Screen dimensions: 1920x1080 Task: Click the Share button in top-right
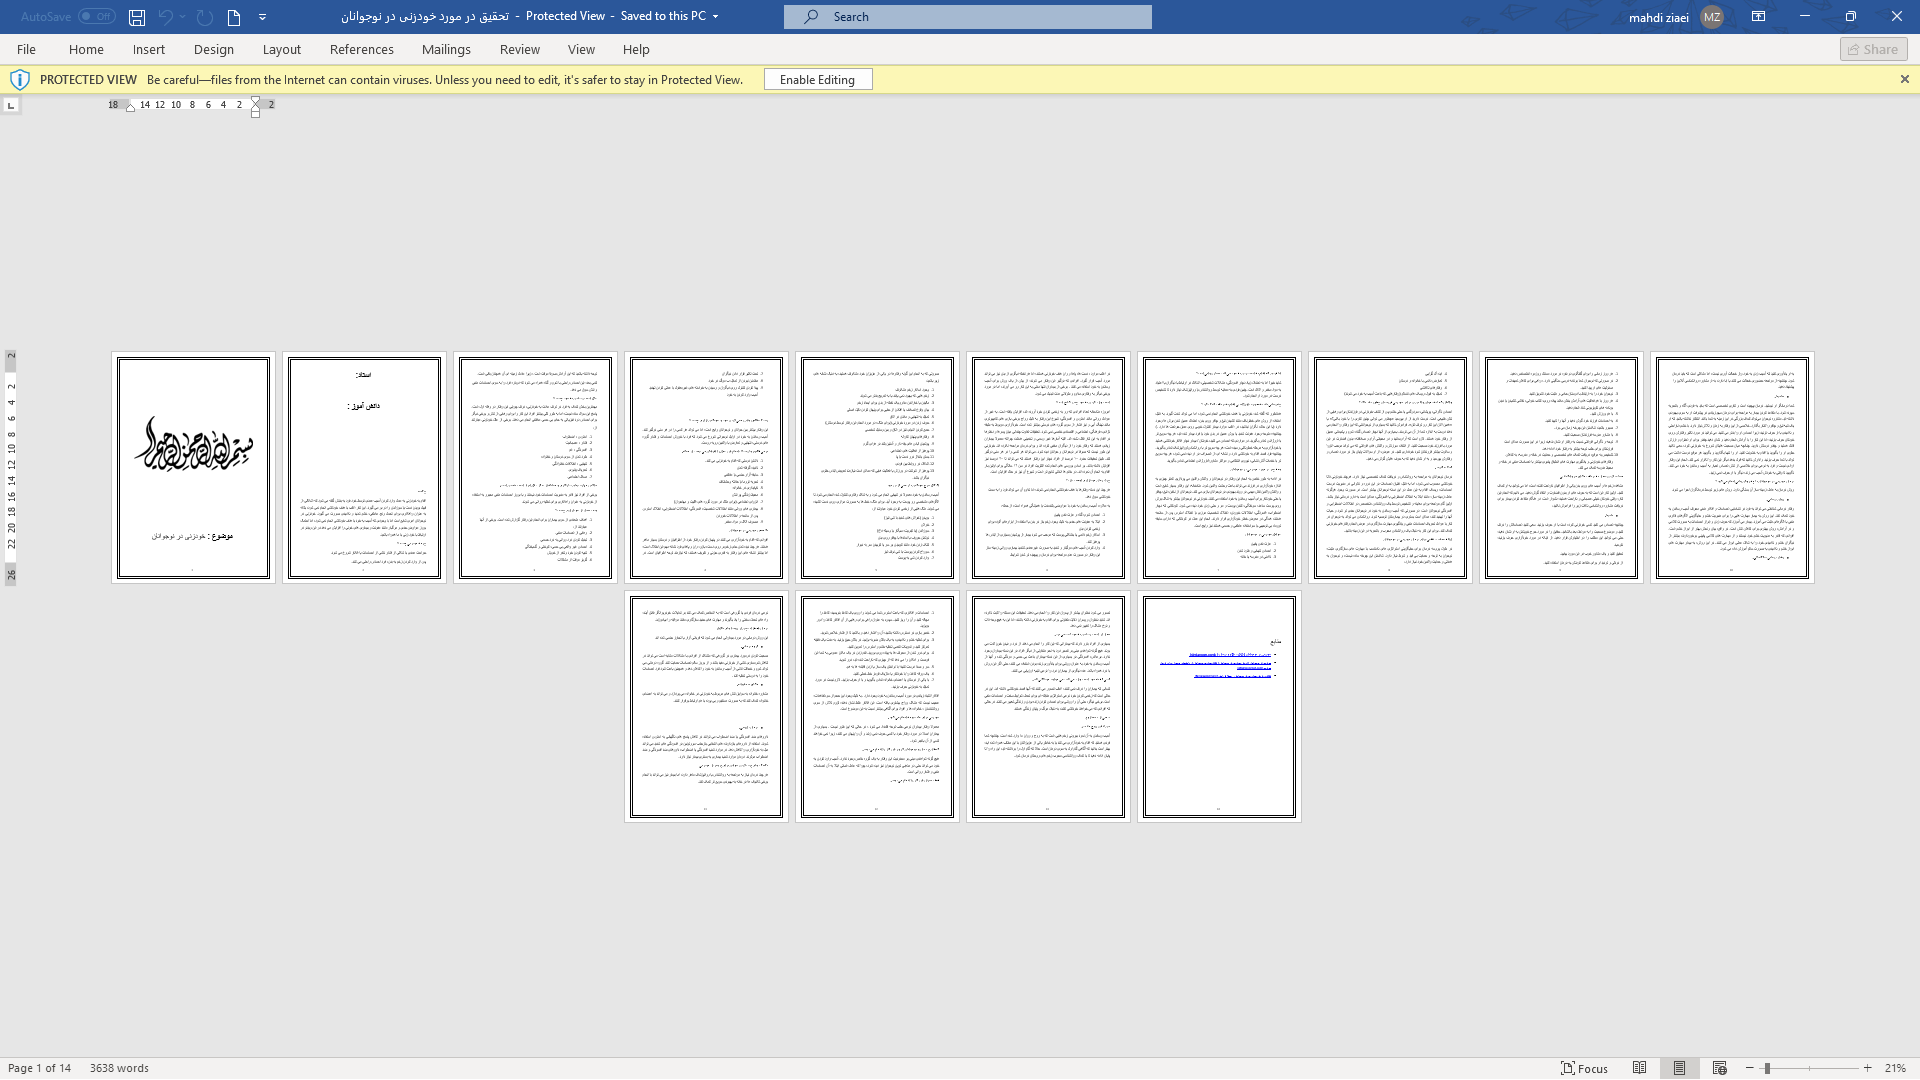[1873, 50]
